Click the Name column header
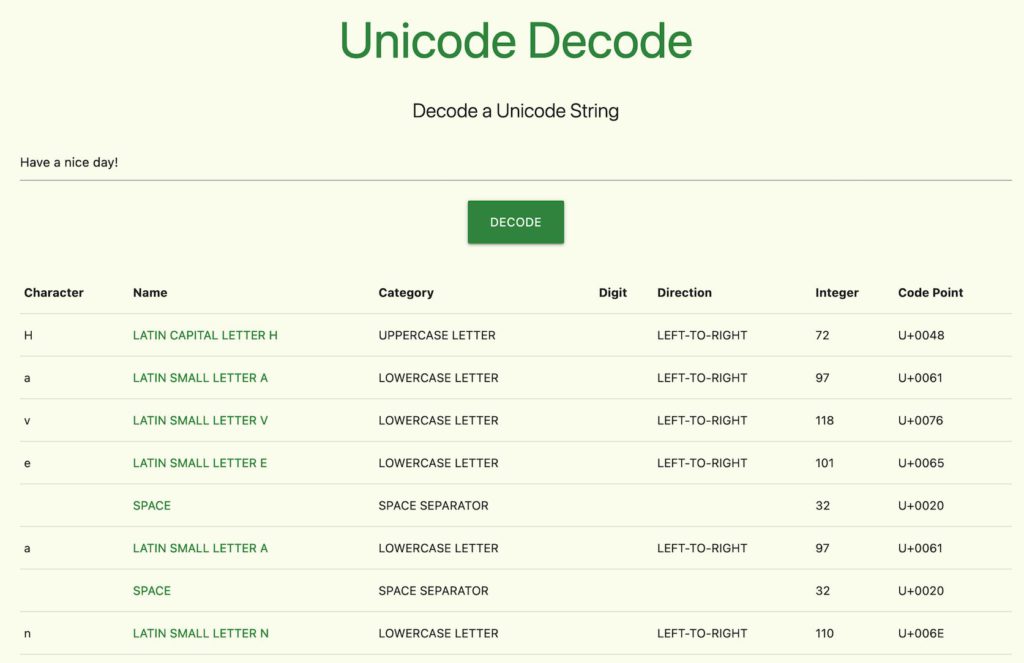This screenshot has height=663, width=1024. coord(150,293)
